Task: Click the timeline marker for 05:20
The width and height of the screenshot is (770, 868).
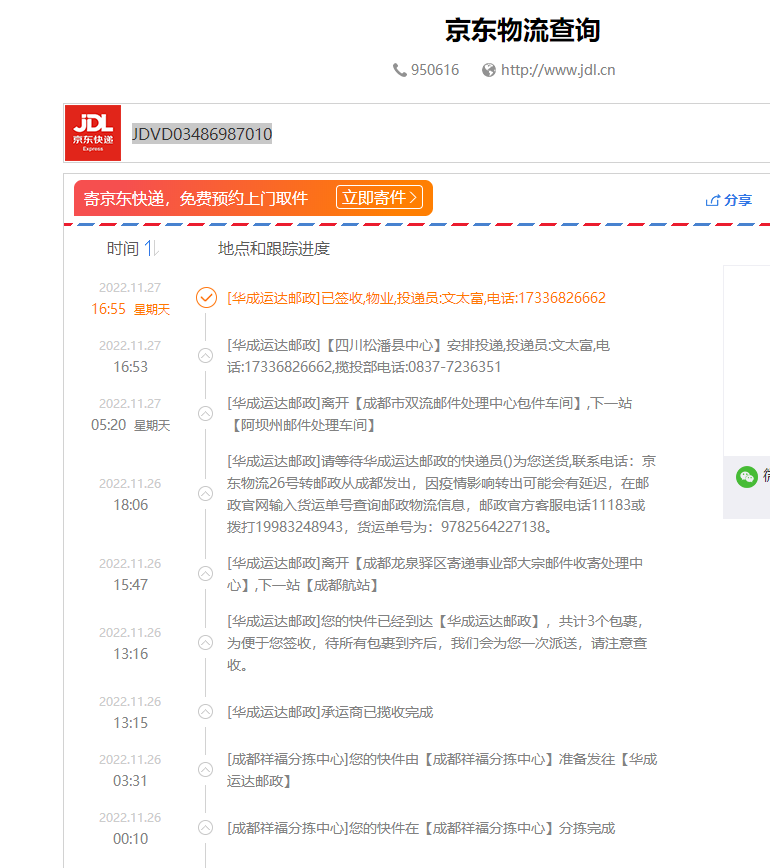Action: (205, 414)
